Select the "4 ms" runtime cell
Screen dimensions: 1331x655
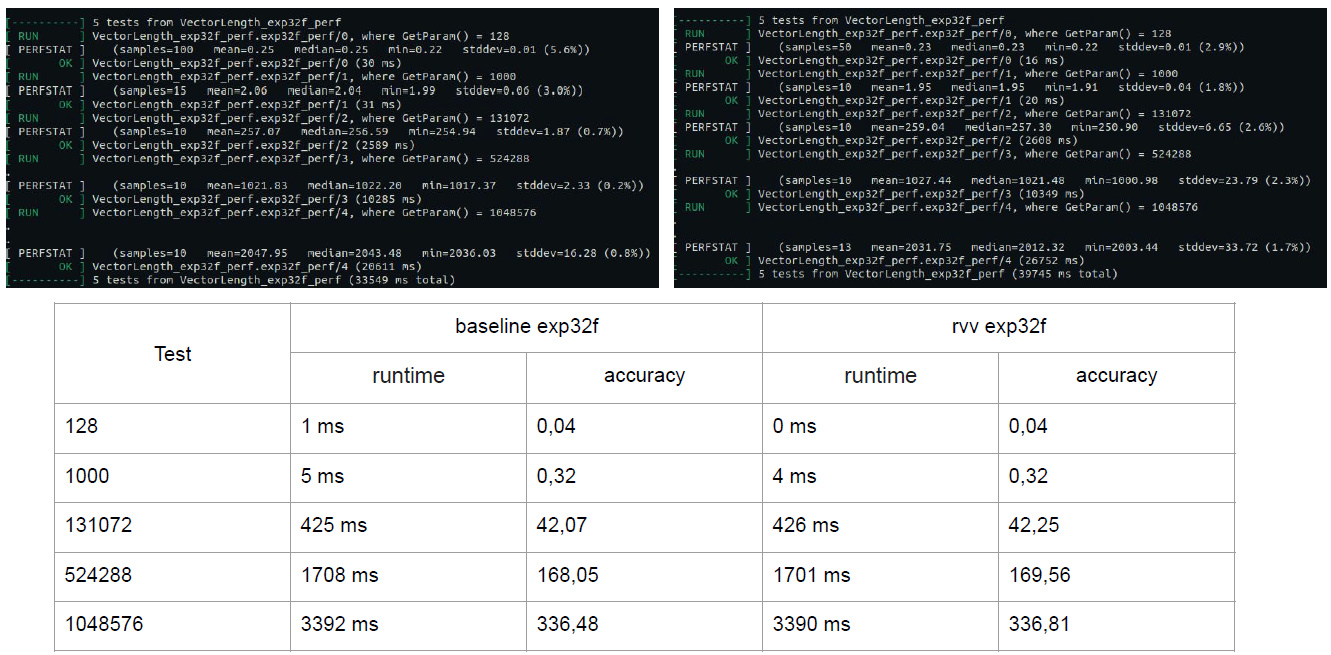tap(880, 476)
